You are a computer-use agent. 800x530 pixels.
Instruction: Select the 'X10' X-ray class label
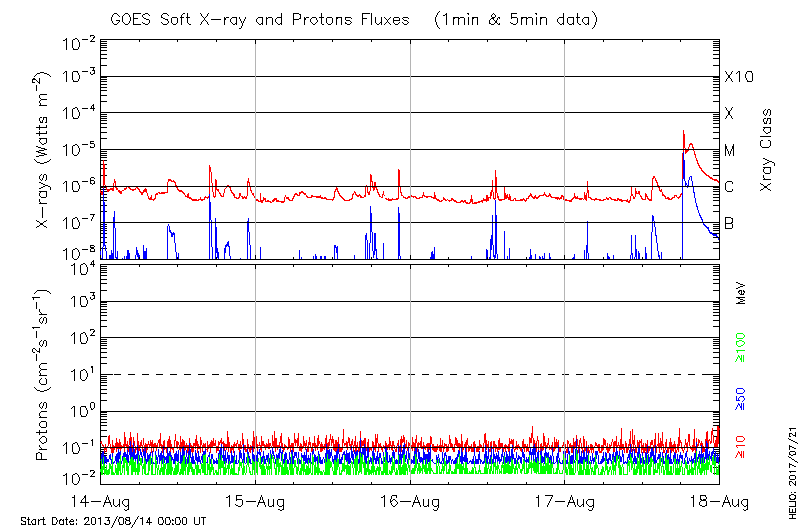(738, 77)
